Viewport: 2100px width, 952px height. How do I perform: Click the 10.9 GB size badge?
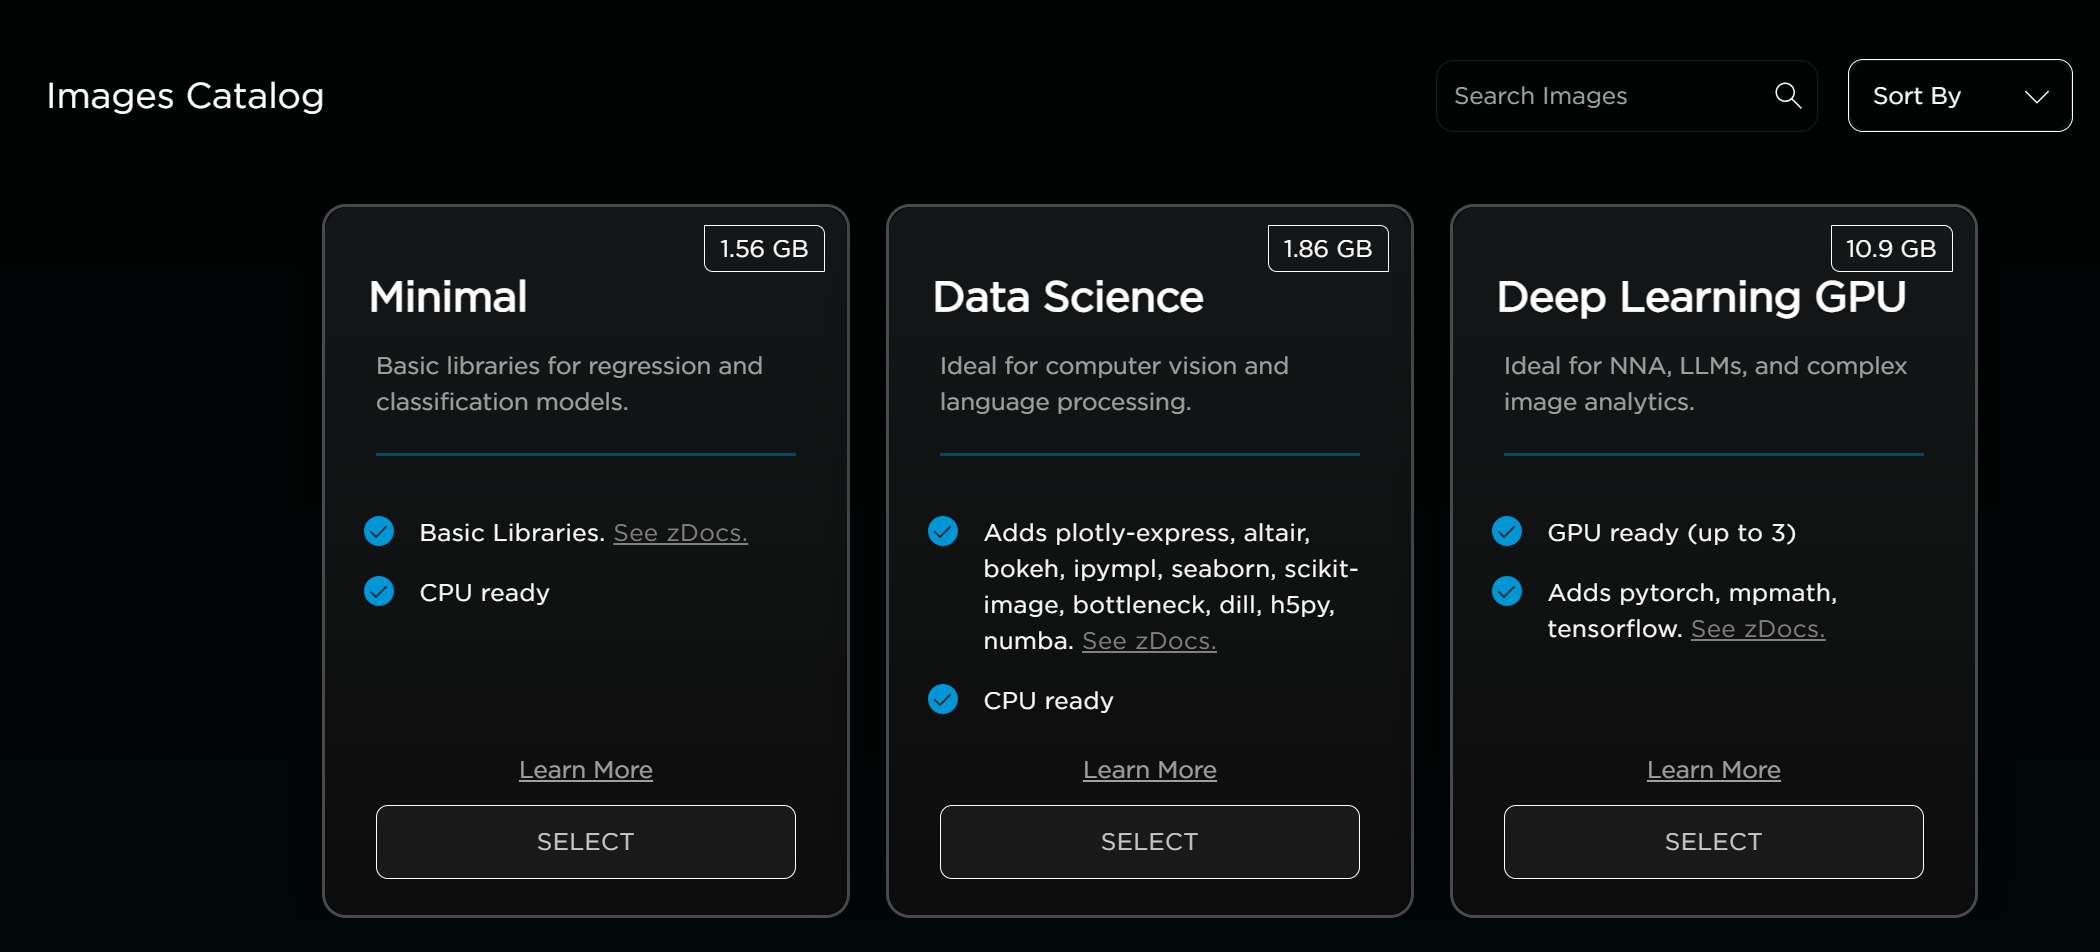[1891, 249]
